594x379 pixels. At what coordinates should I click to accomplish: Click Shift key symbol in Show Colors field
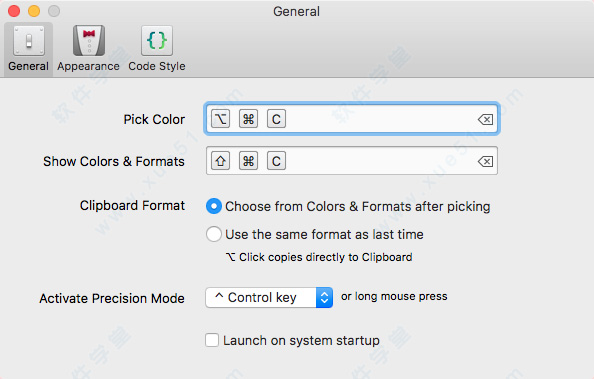220,161
